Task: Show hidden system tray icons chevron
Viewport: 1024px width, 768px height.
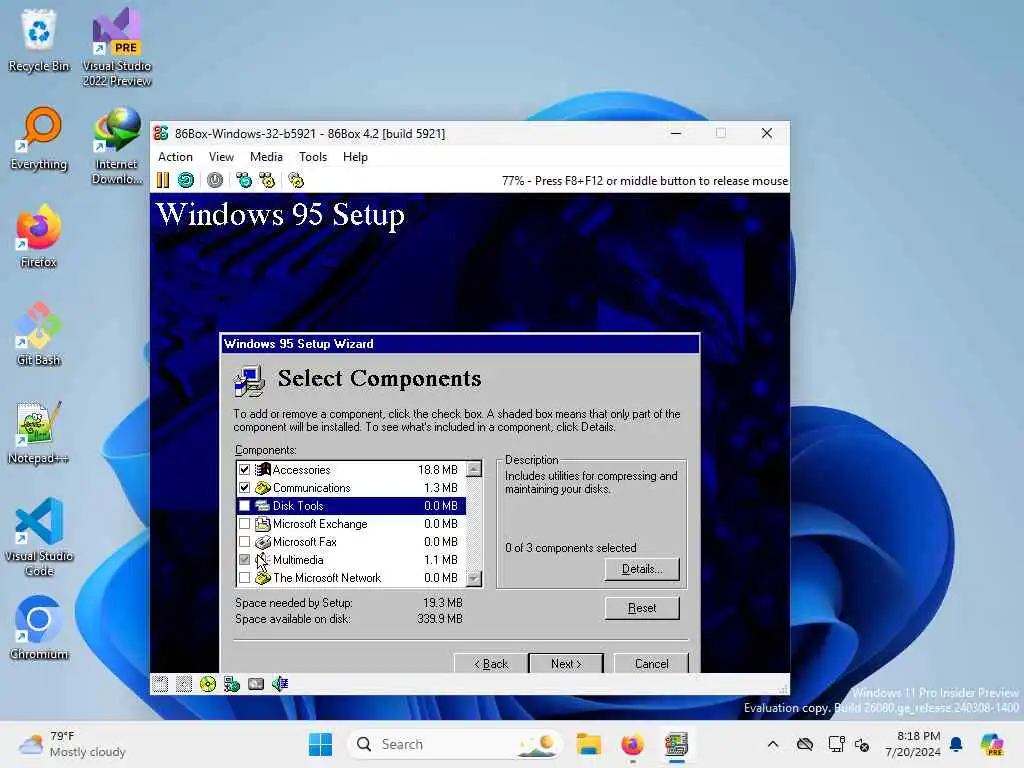Action: [773, 744]
